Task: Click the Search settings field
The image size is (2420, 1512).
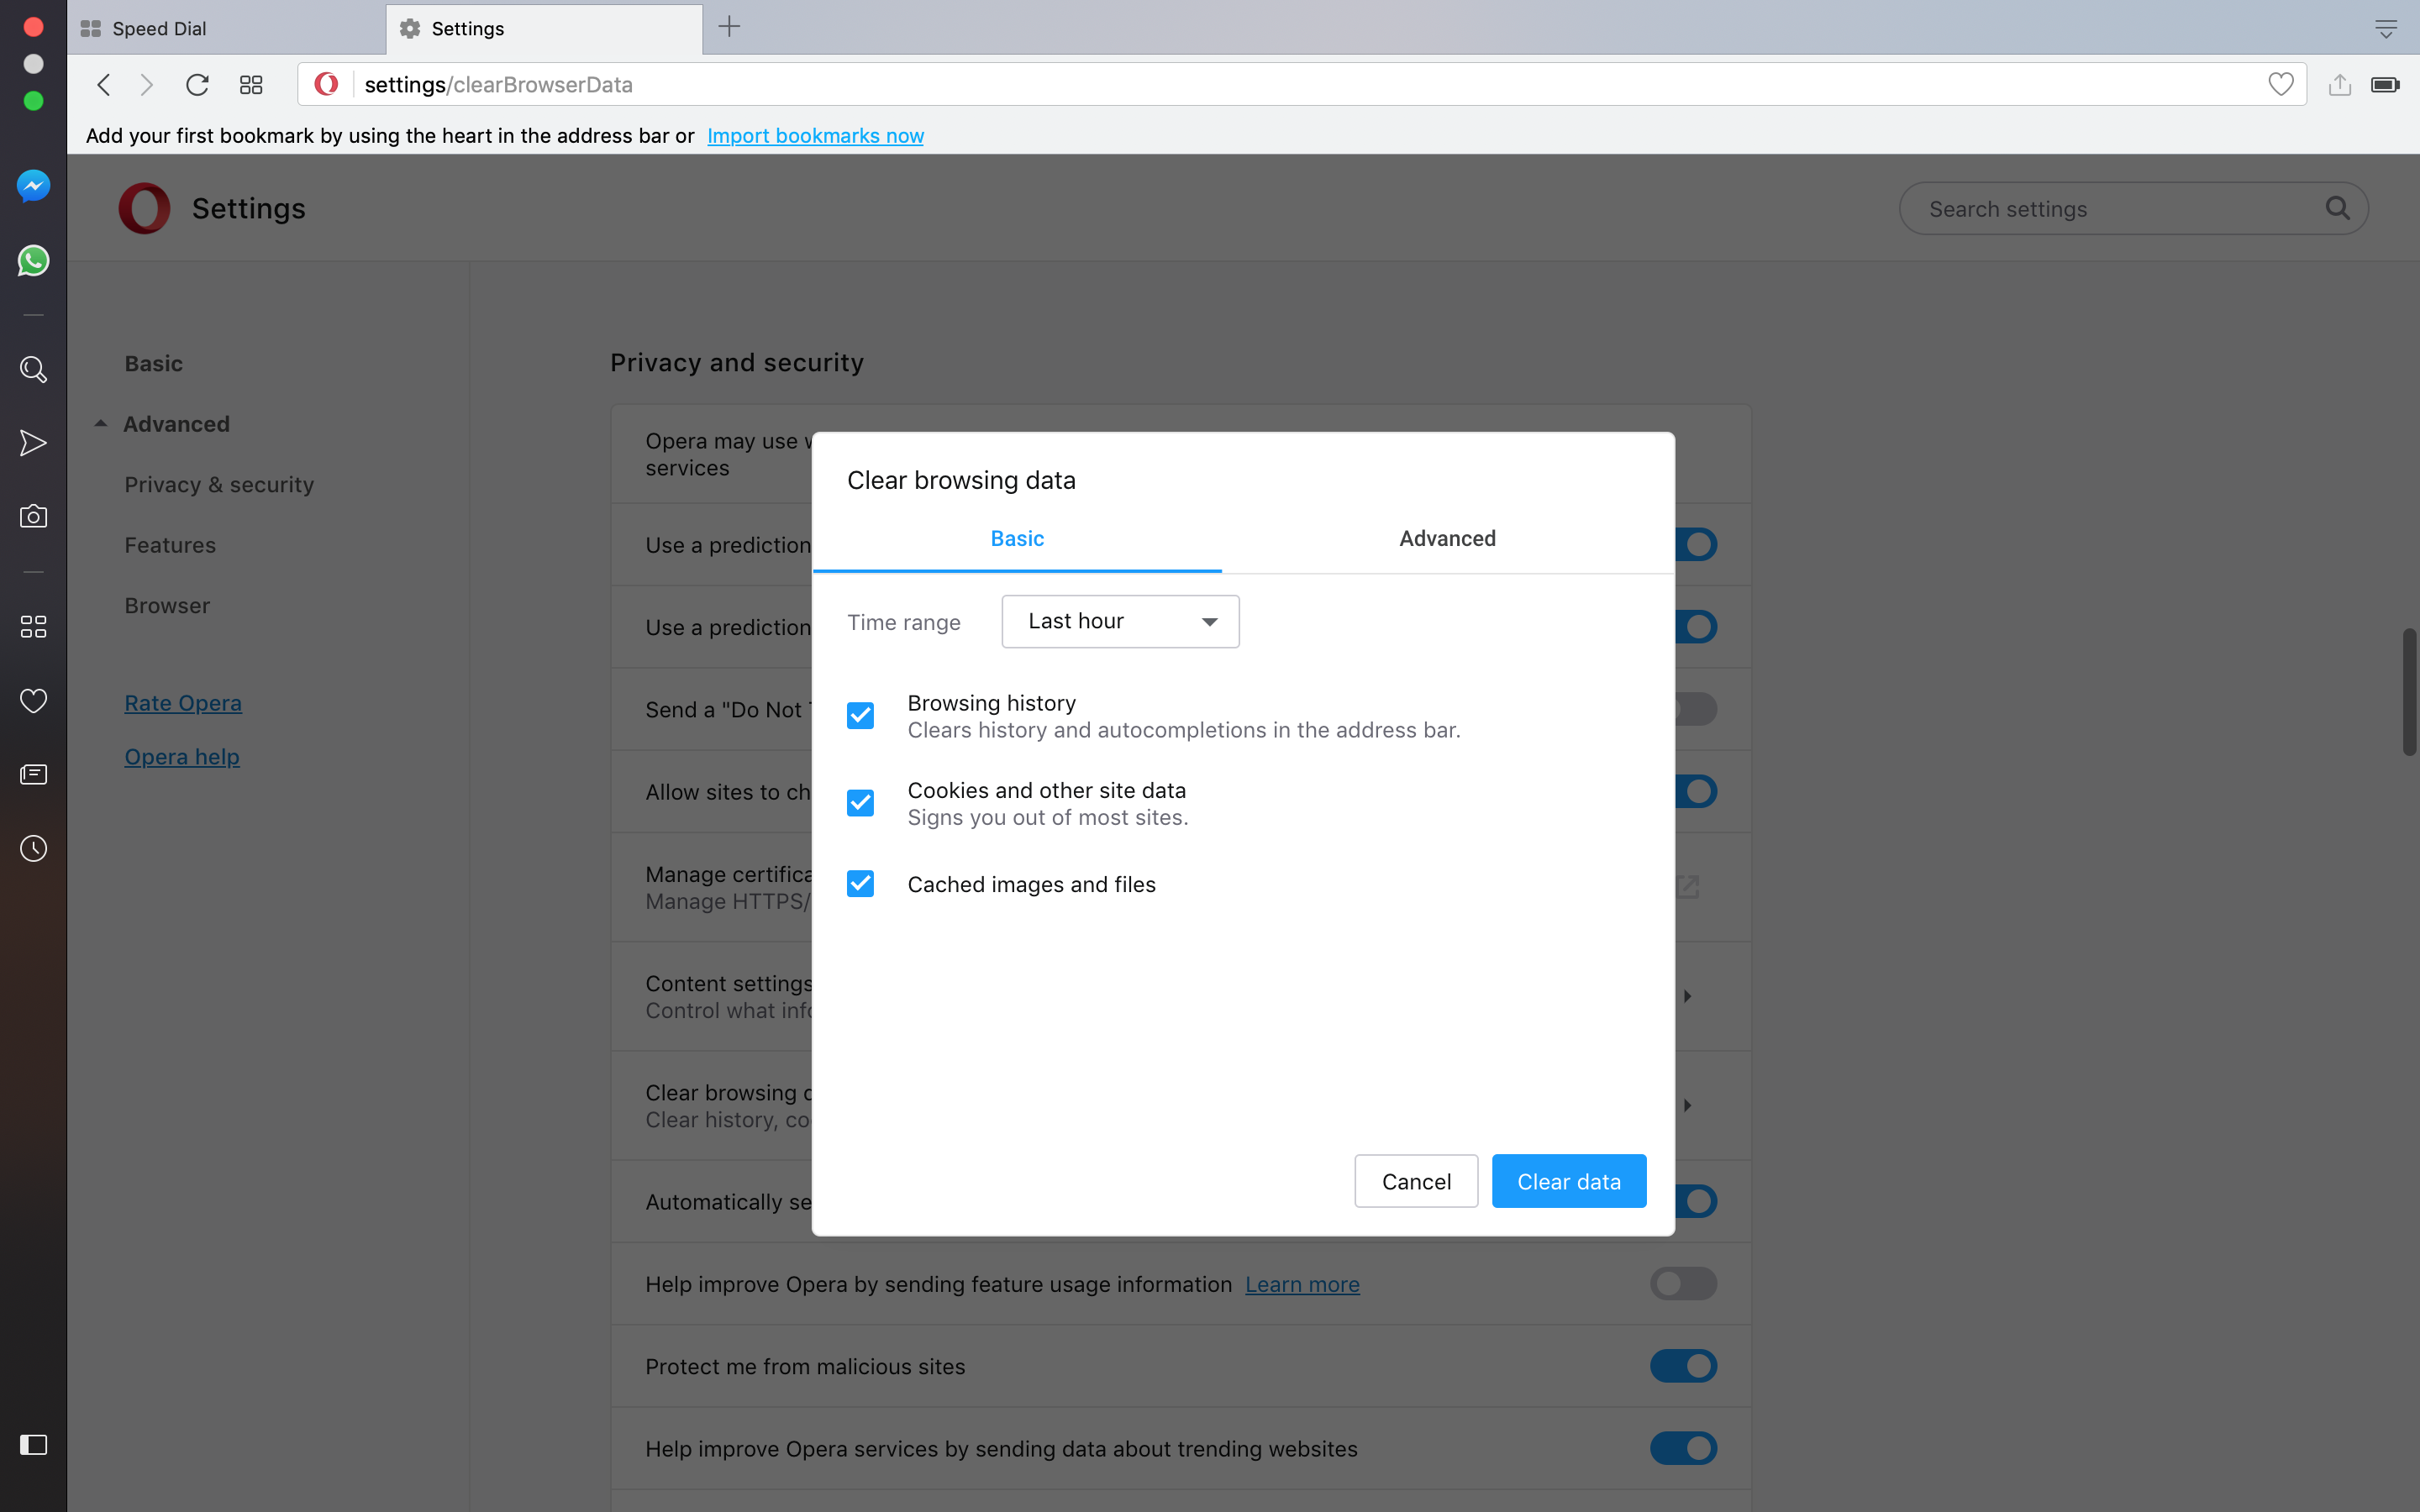Action: (2133, 208)
